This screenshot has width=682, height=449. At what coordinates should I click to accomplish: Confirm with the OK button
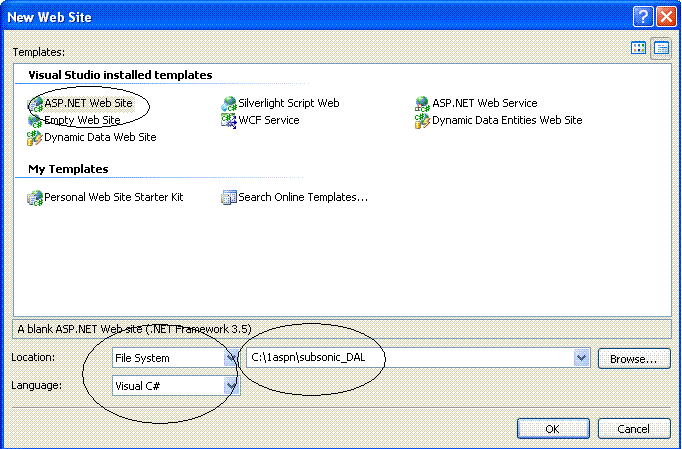pos(553,429)
